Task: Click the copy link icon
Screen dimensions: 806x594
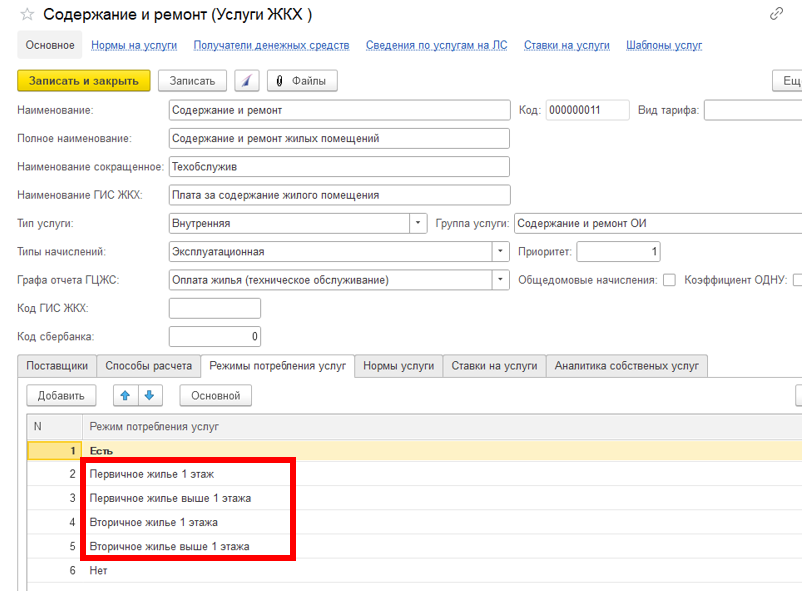Action: coord(776,14)
